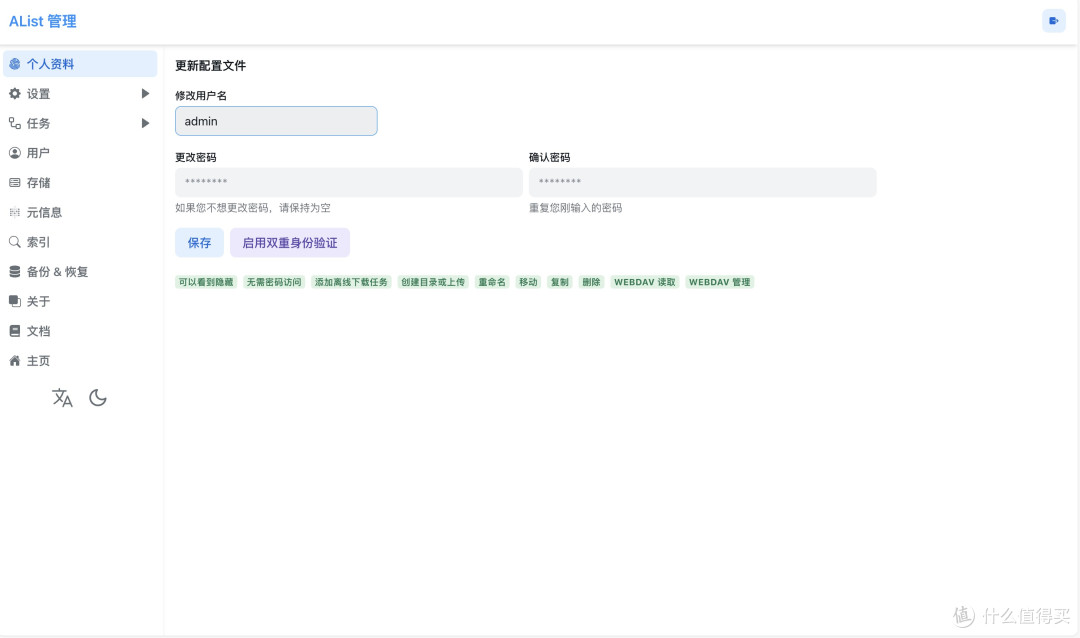Expand the 设置 submenu arrow
The image size is (1080, 638).
pos(145,94)
